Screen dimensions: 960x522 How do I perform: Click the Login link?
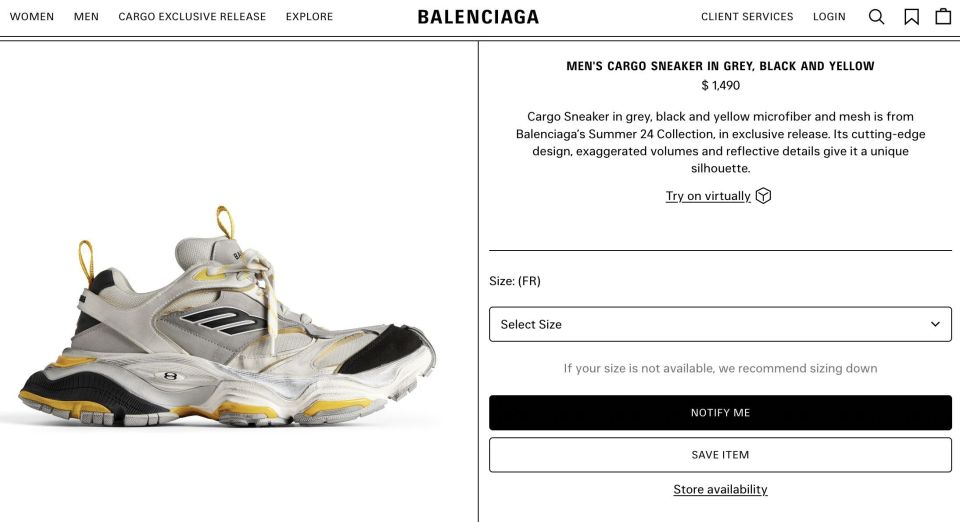tap(829, 17)
